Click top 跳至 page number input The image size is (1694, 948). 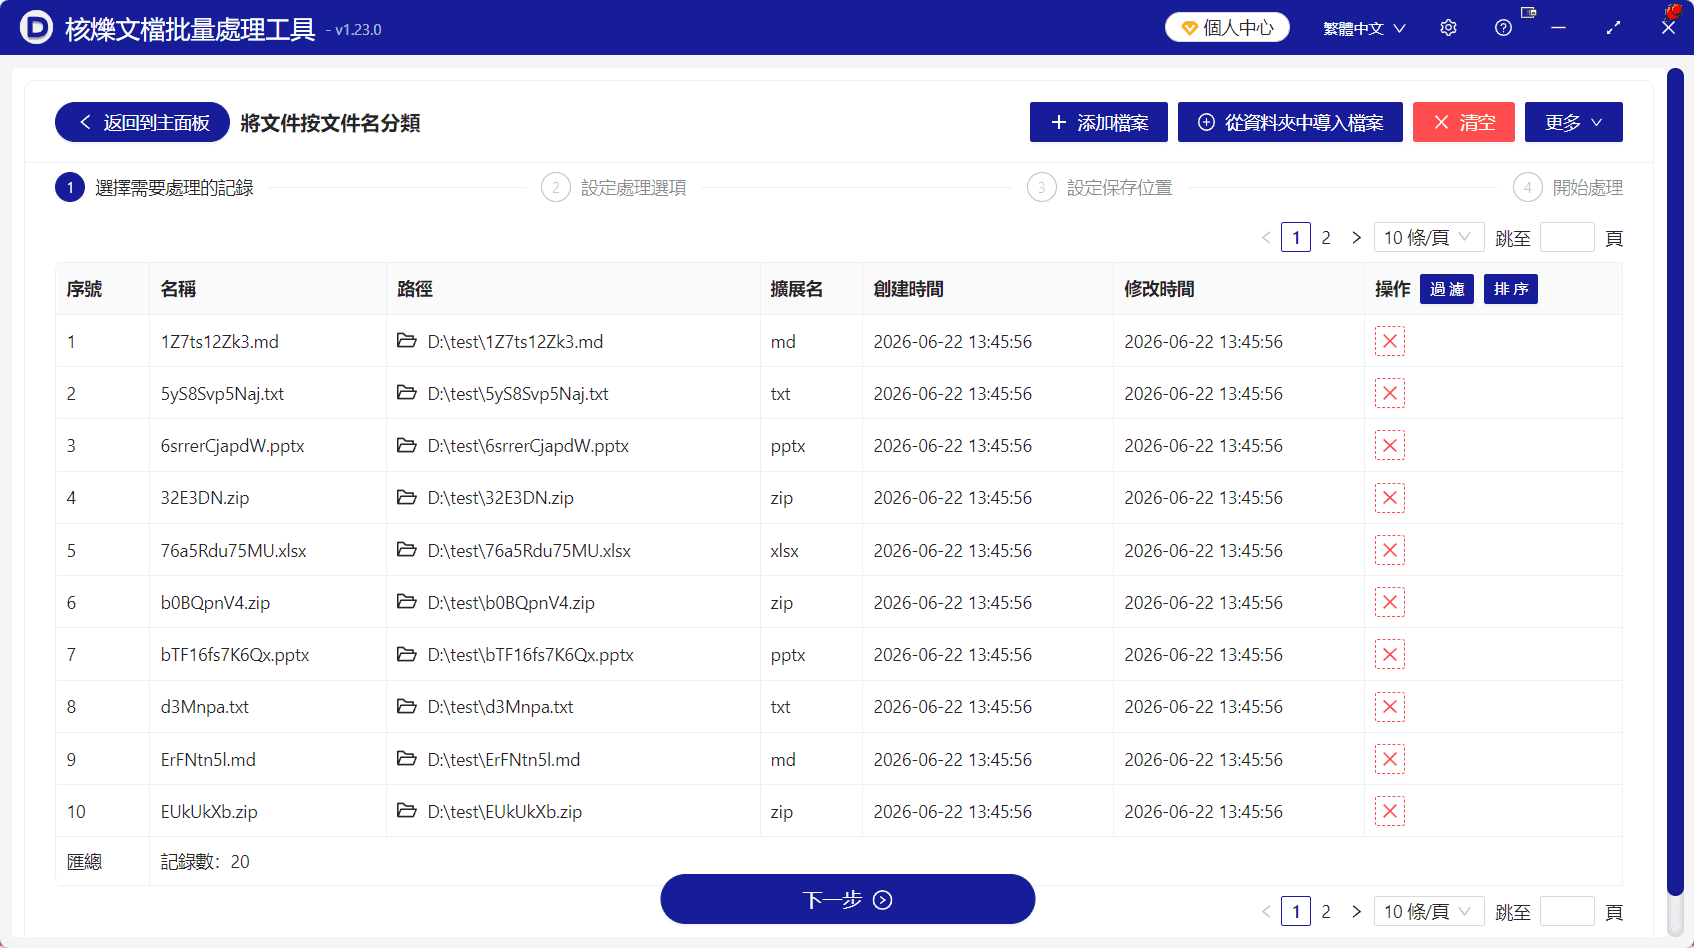1567,238
